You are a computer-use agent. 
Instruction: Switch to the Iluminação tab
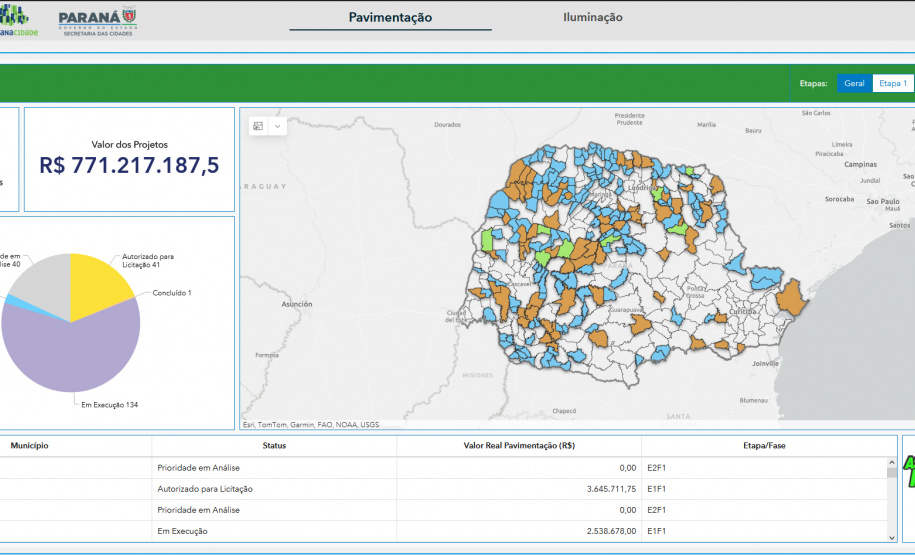click(x=592, y=17)
